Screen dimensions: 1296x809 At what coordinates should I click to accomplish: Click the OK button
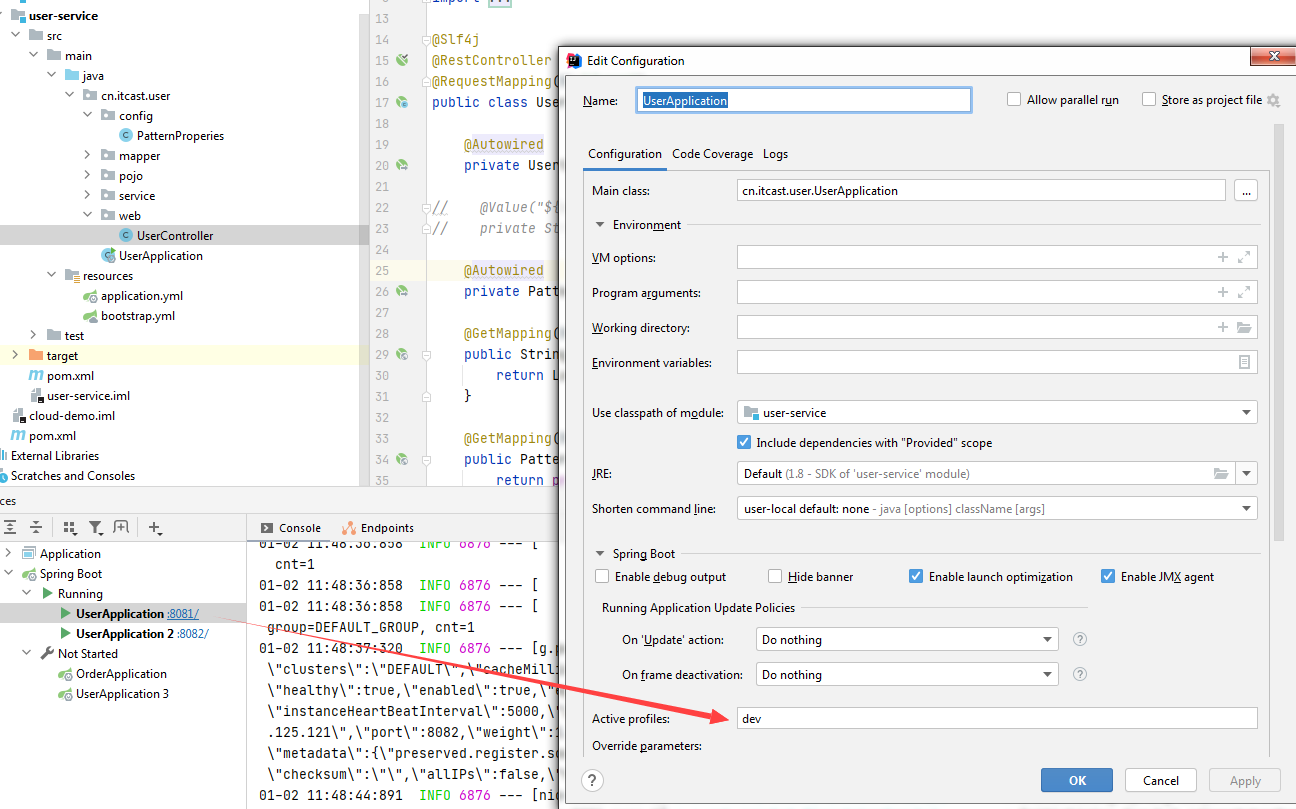(1076, 780)
